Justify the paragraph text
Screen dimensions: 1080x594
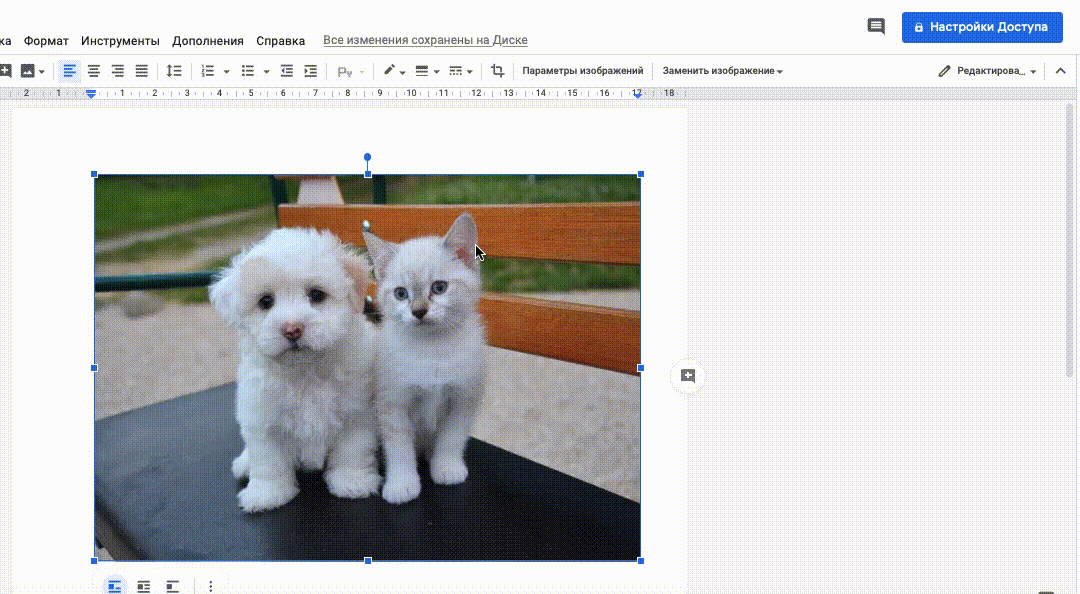point(142,71)
